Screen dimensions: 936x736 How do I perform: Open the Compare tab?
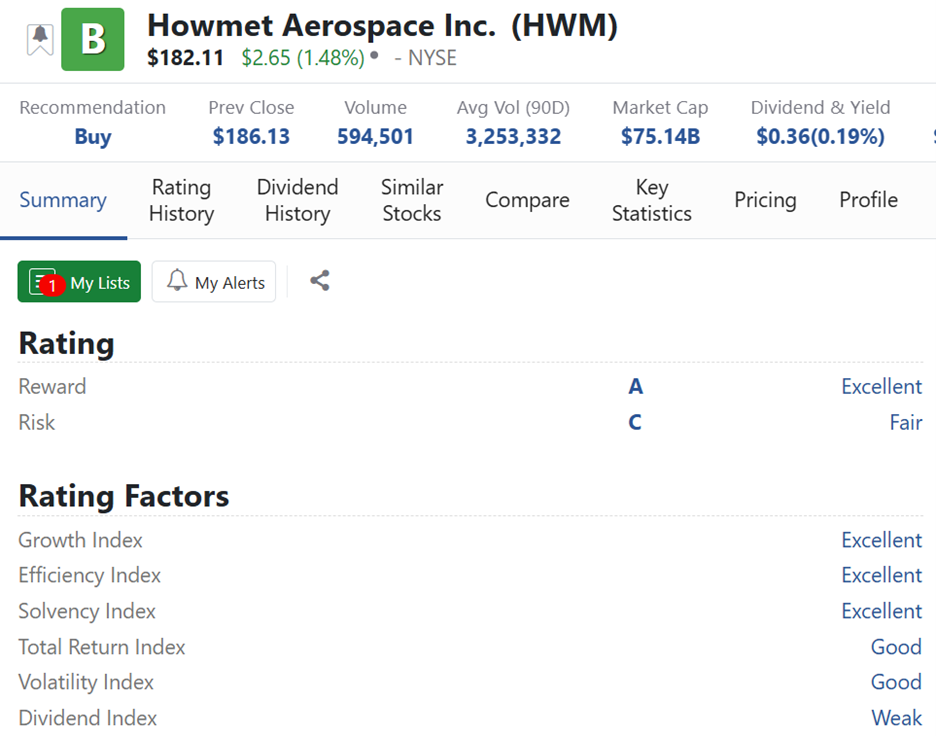(527, 200)
